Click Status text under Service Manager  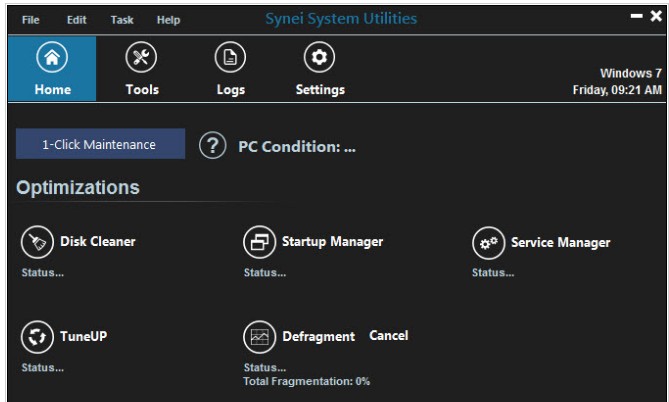(x=493, y=273)
